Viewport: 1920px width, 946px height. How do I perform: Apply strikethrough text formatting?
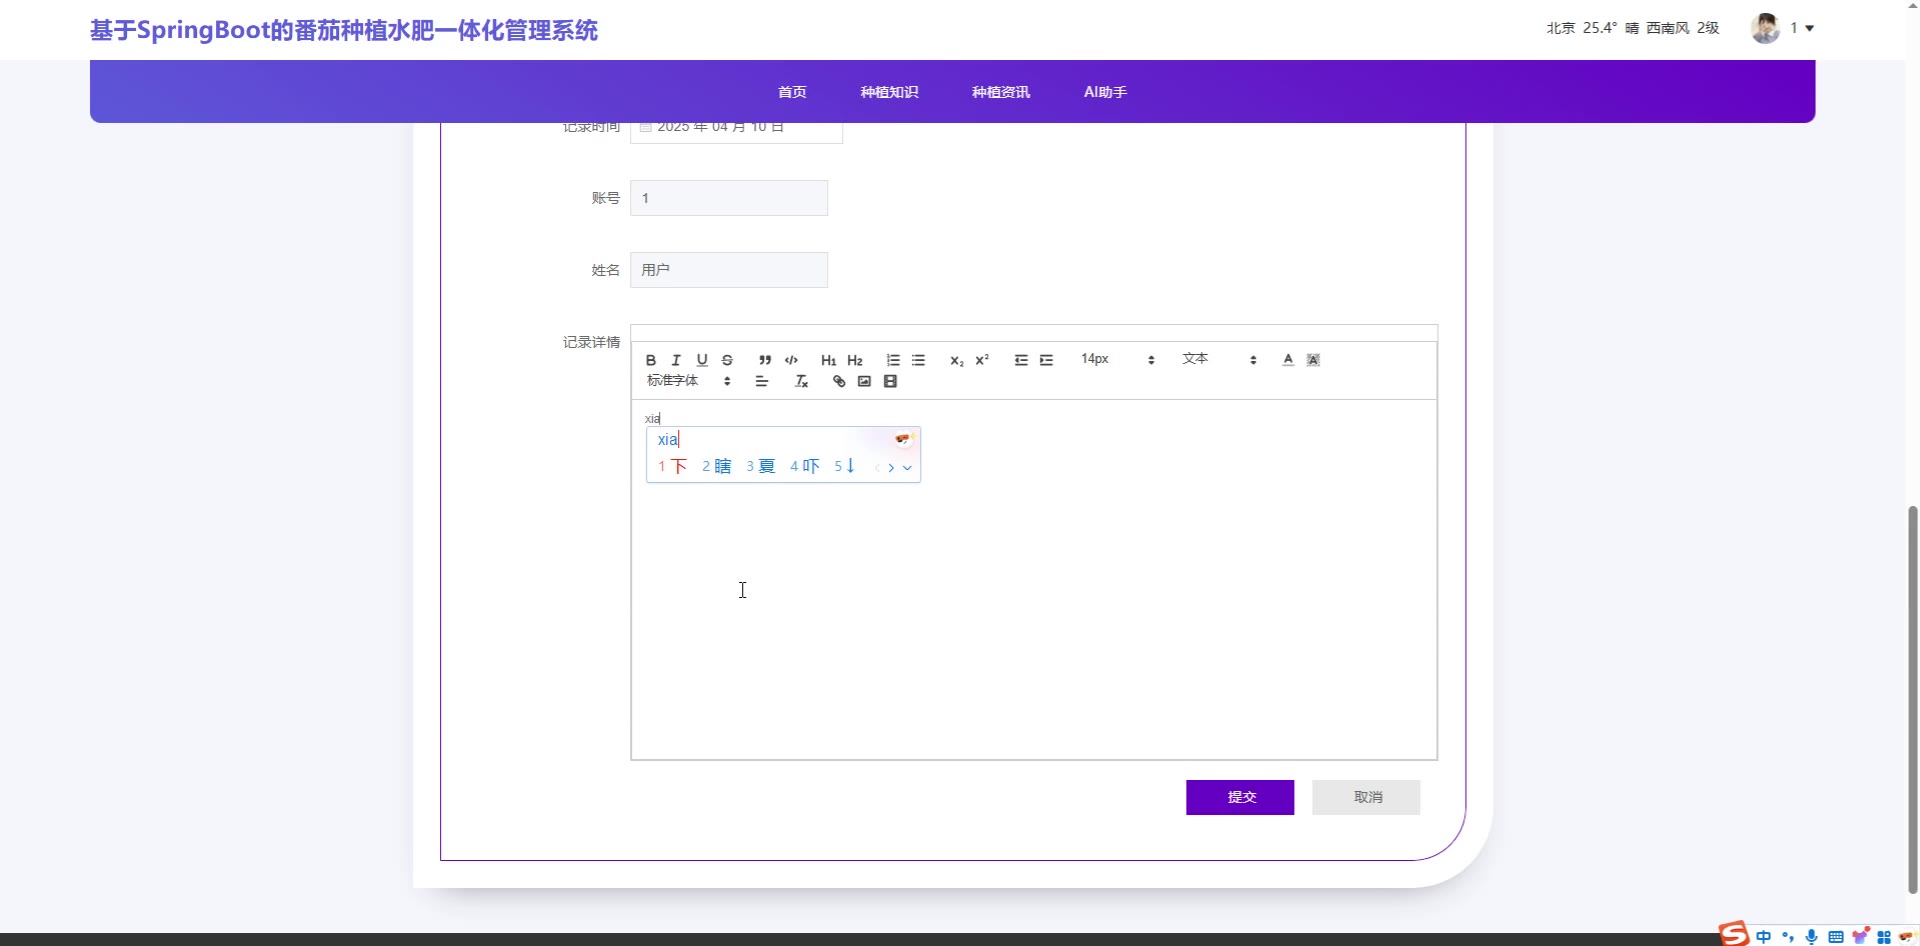point(727,360)
